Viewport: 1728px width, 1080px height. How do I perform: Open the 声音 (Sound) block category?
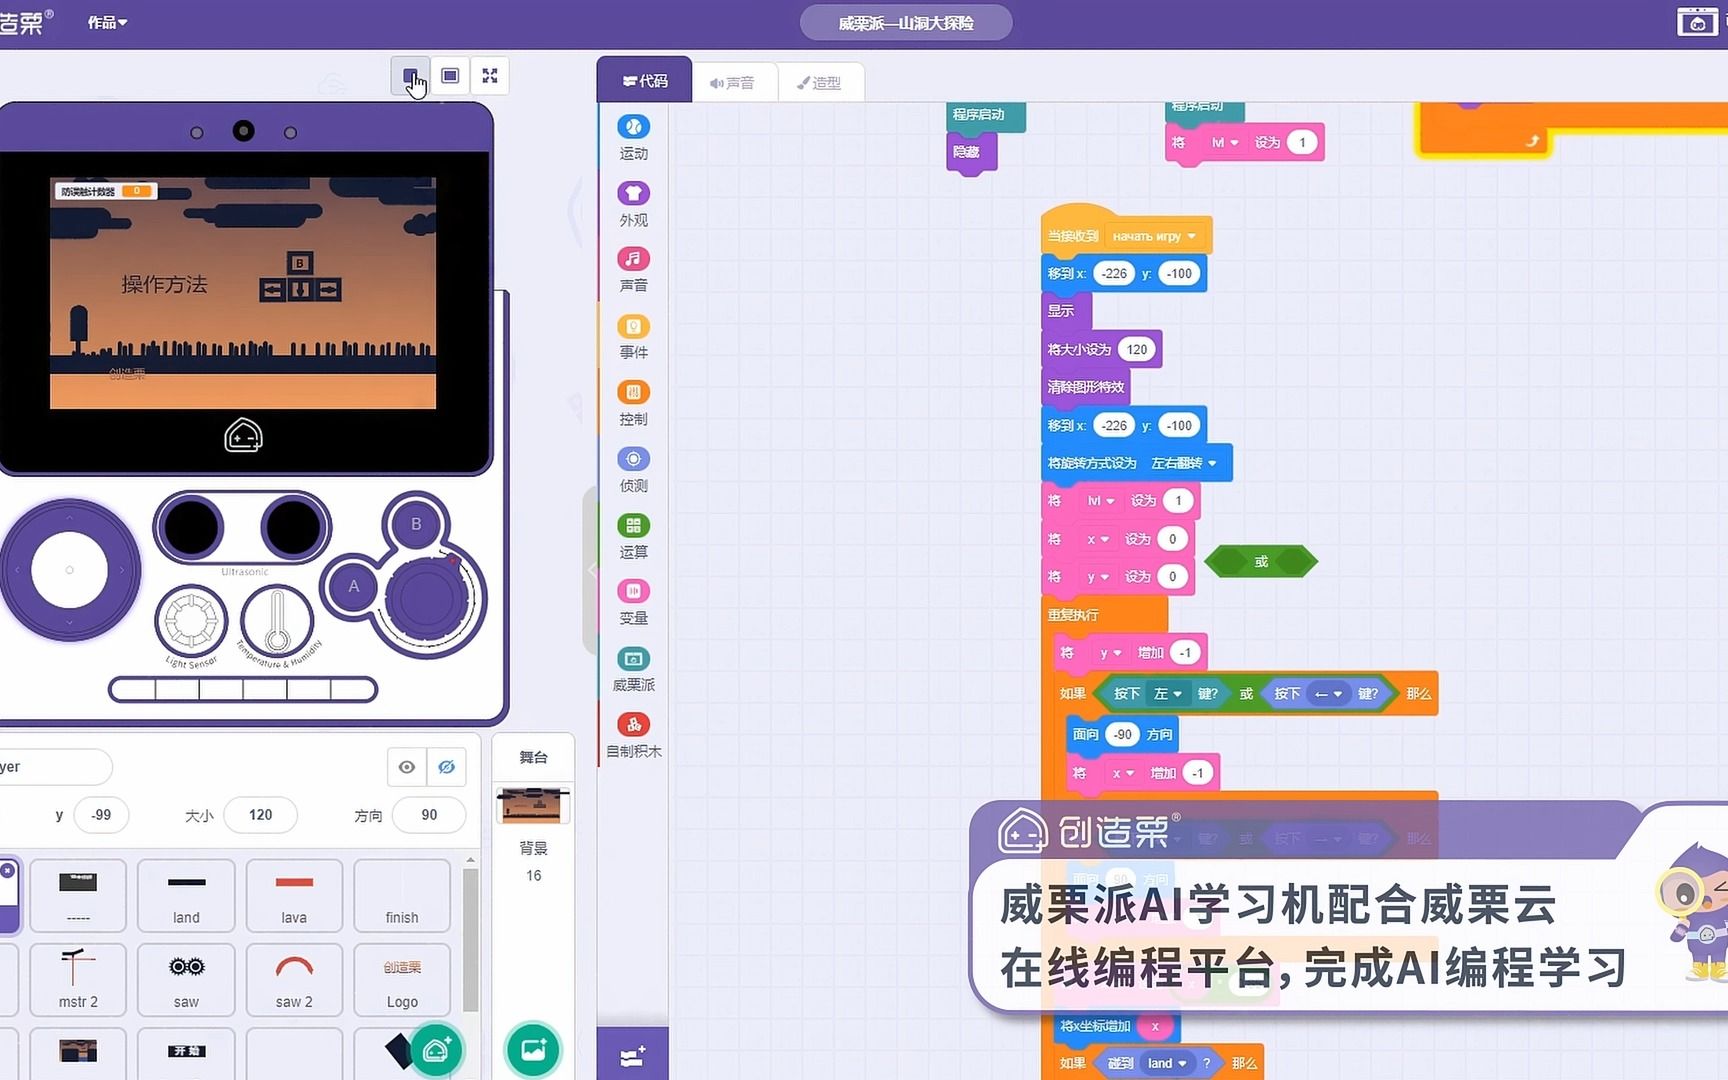pos(633,270)
